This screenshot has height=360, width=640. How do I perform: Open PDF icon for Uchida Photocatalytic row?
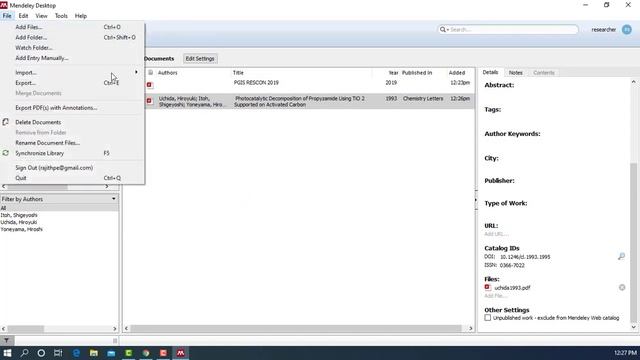[x=149, y=100]
